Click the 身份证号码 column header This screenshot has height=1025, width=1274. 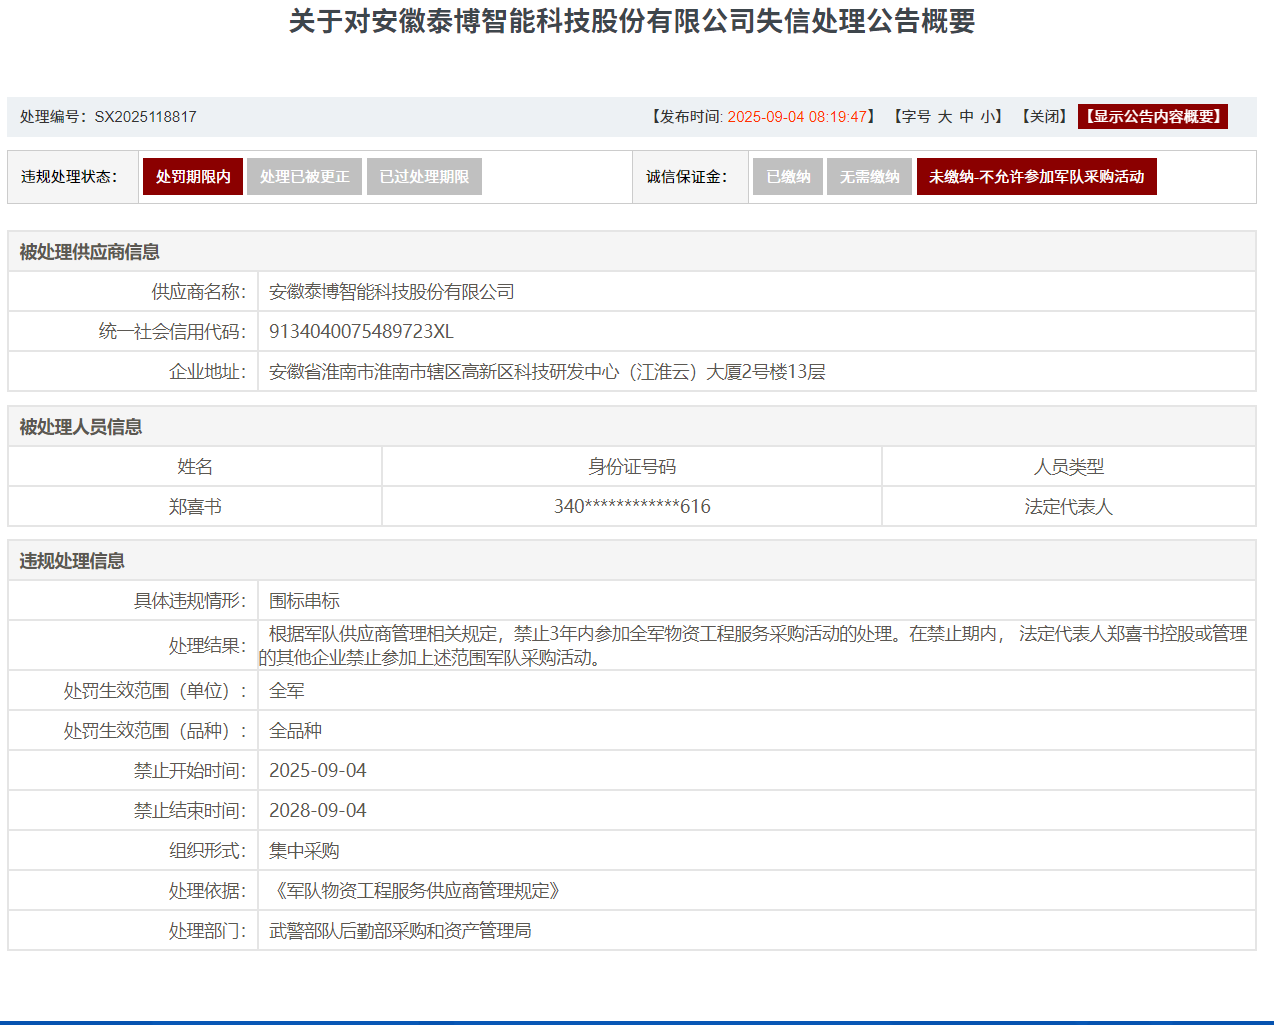pyautogui.click(x=632, y=467)
